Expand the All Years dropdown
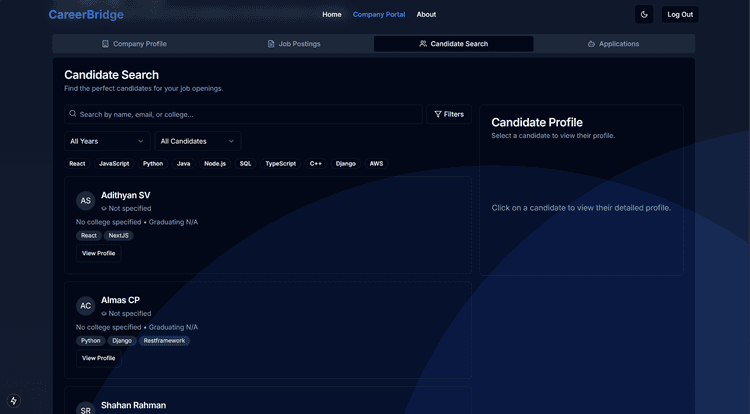Viewport: 750px width, 414px height. 107,141
